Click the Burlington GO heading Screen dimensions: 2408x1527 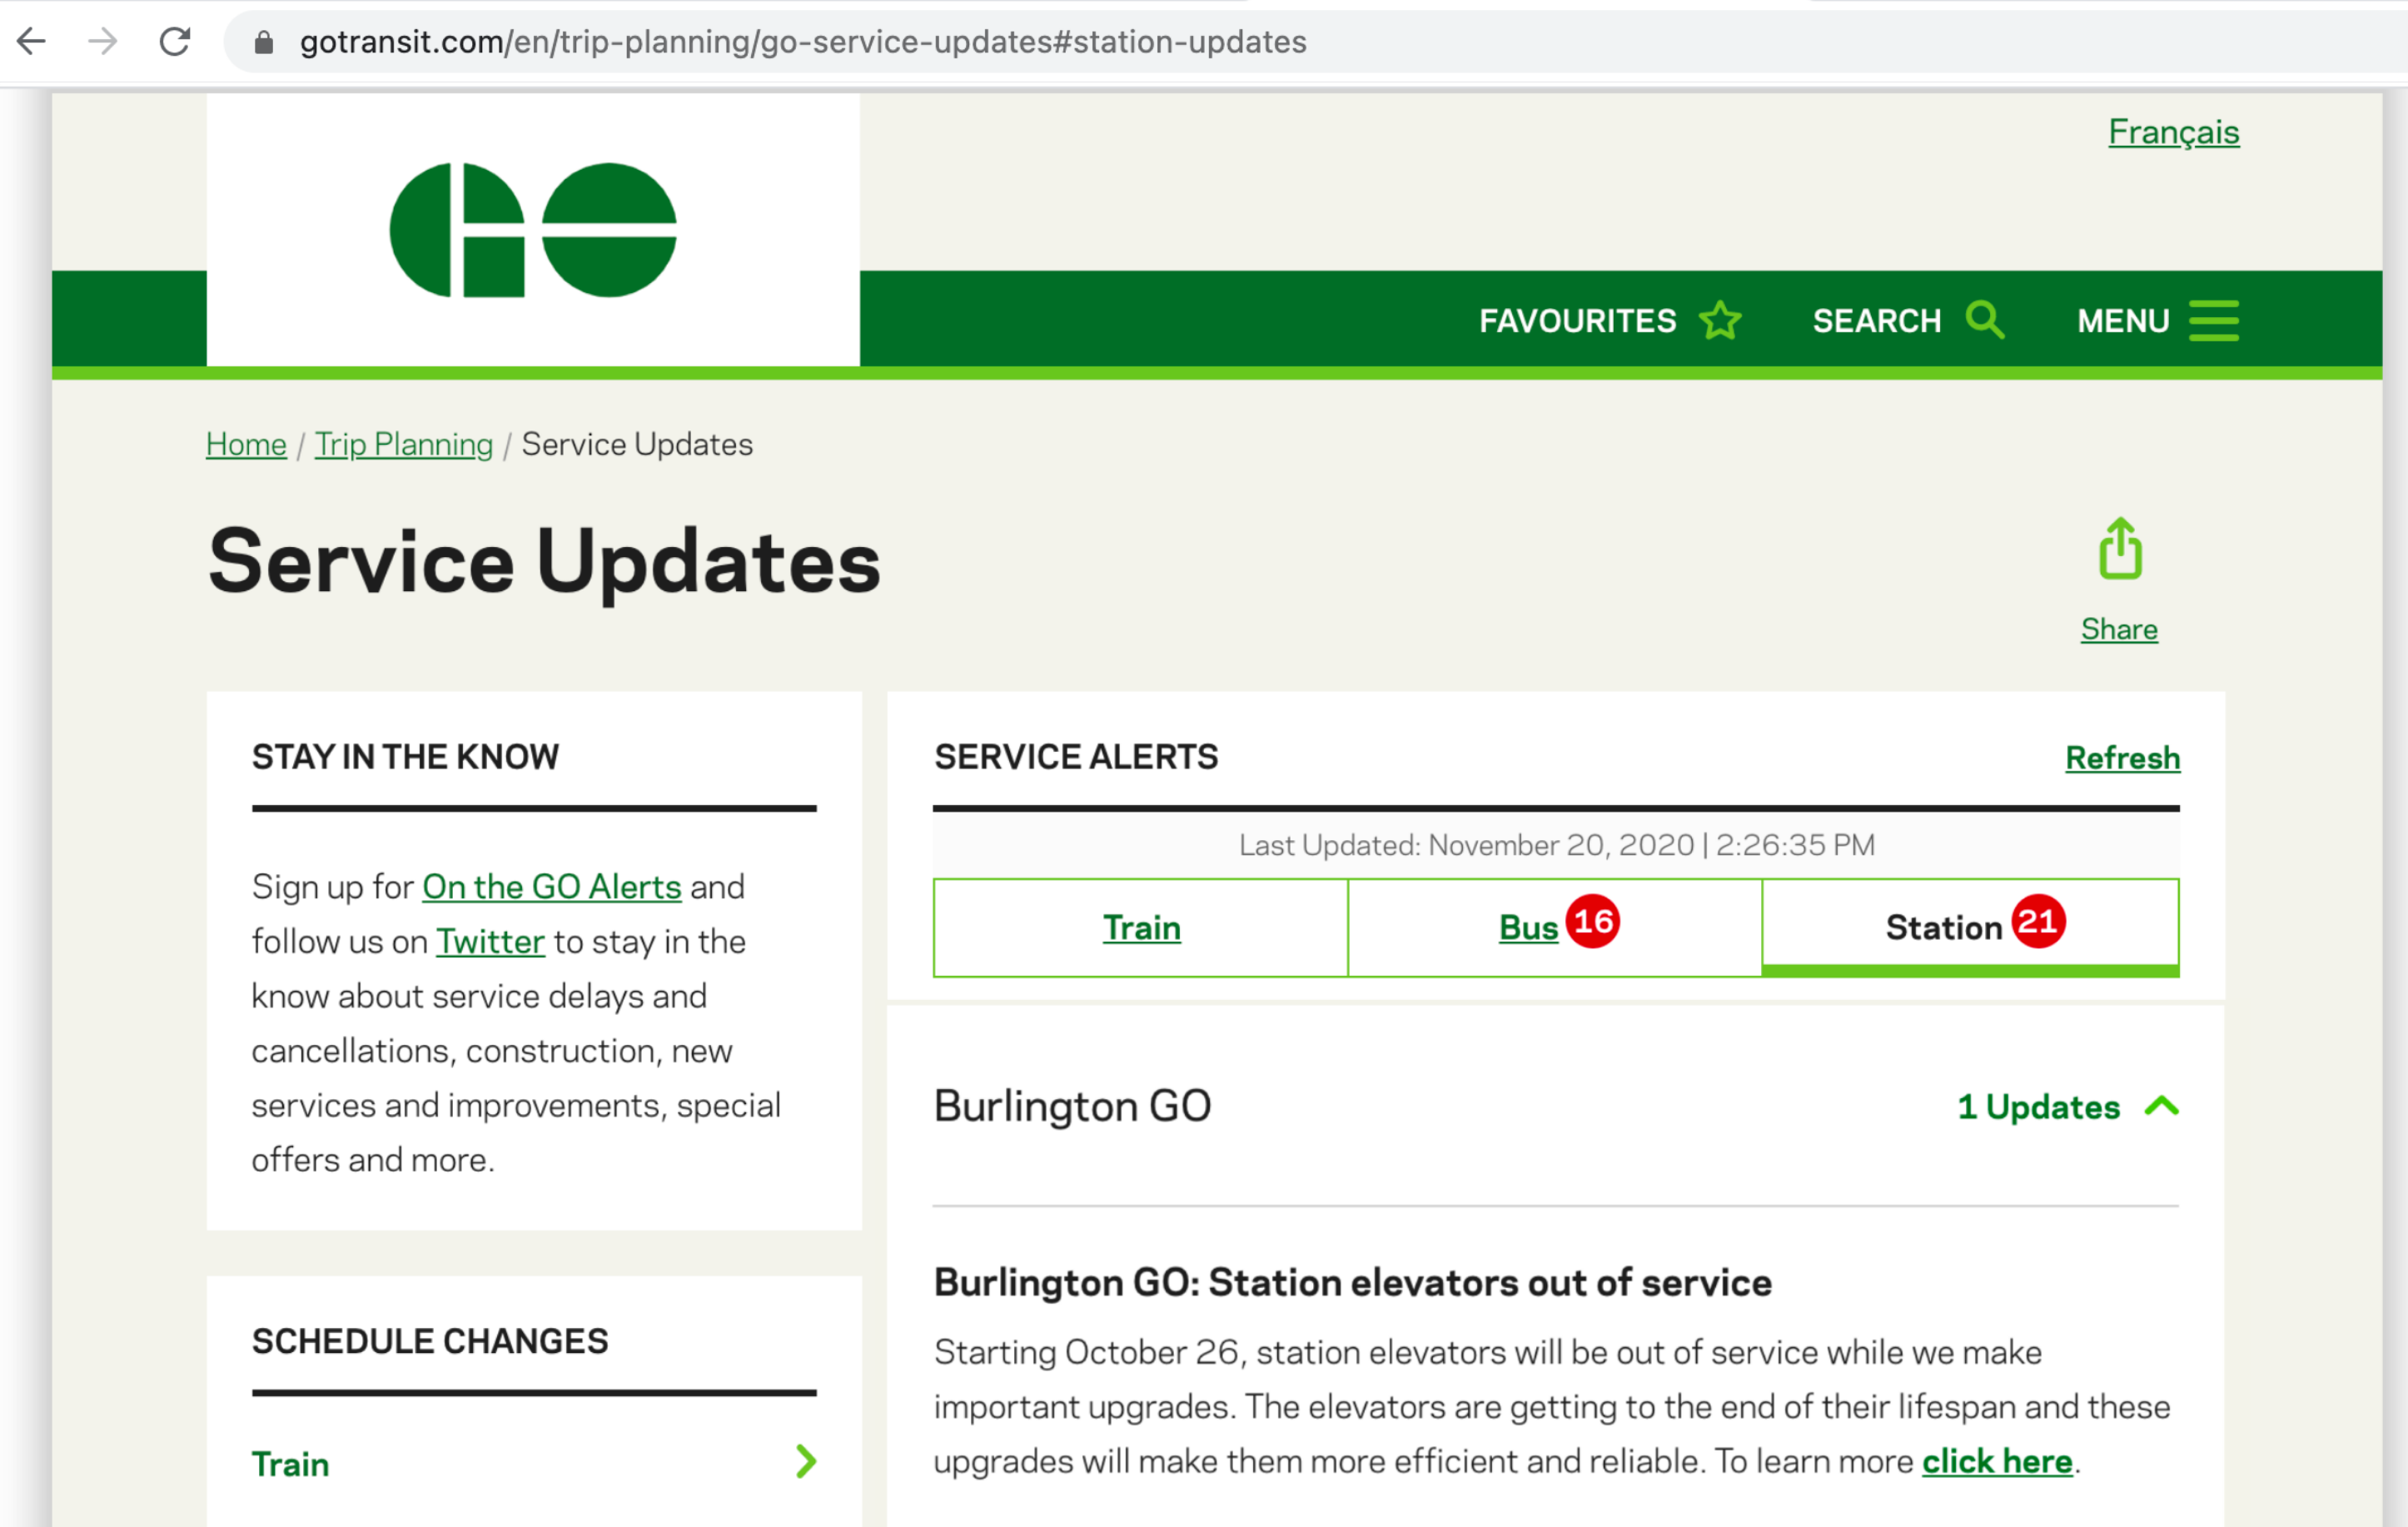pos(1072,1106)
